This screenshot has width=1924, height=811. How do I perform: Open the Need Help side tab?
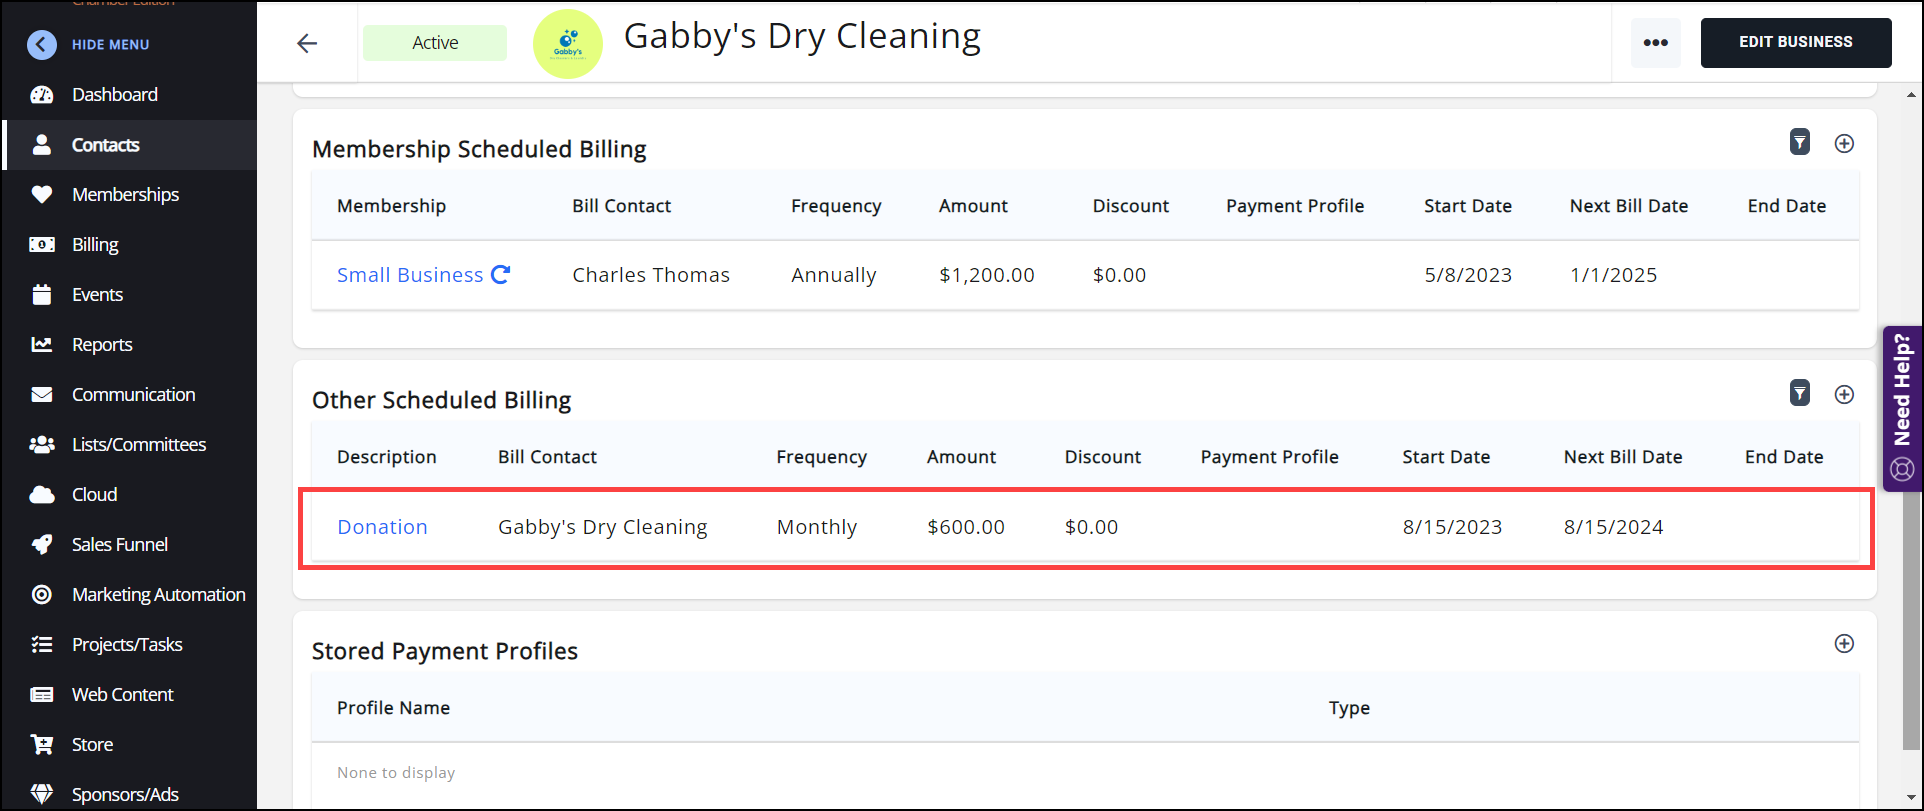tap(1902, 408)
